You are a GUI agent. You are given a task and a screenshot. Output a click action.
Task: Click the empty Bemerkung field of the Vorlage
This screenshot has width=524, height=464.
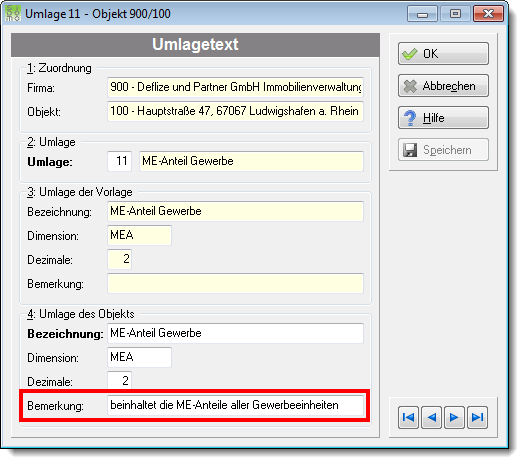point(235,283)
